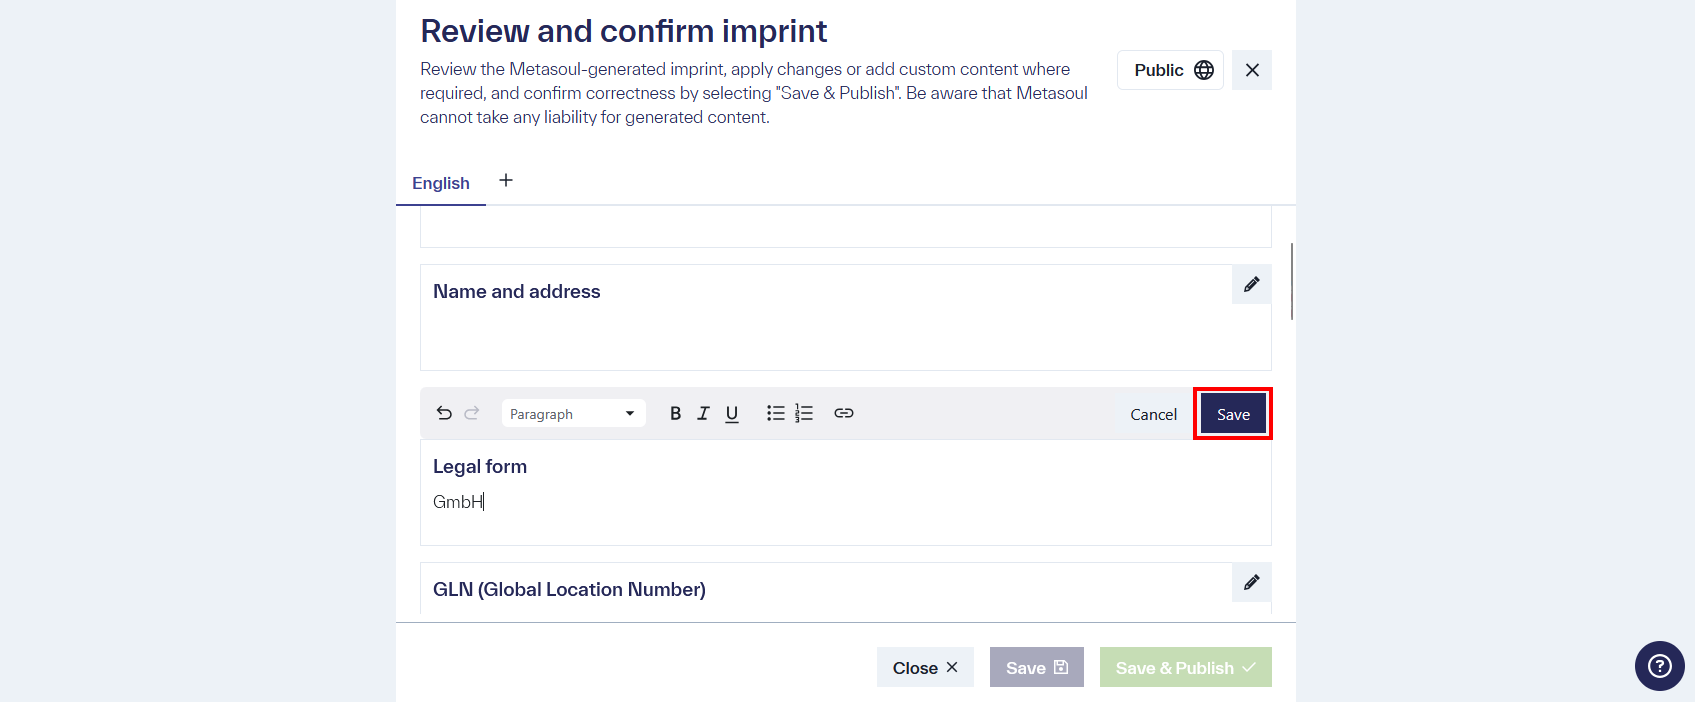Change the Public visibility setting

(1170, 70)
